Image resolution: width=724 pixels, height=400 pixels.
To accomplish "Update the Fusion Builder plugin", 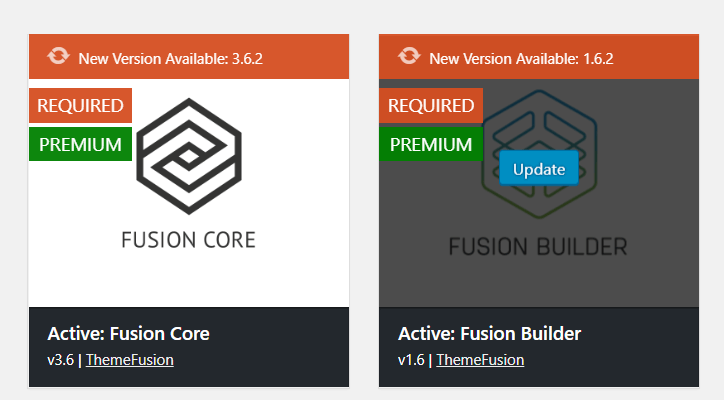I will tap(539, 169).
